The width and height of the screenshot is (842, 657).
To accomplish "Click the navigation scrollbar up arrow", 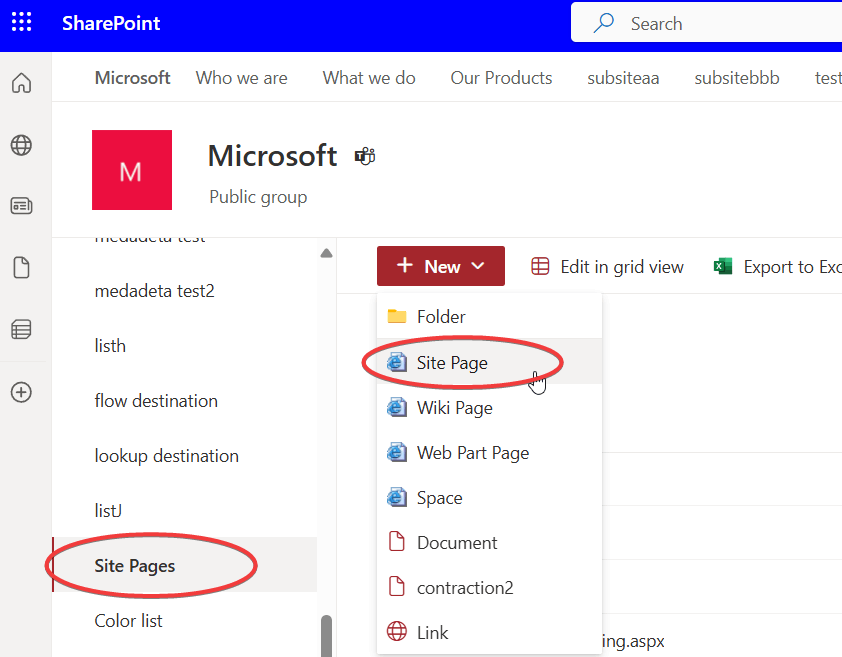I will tap(326, 253).
